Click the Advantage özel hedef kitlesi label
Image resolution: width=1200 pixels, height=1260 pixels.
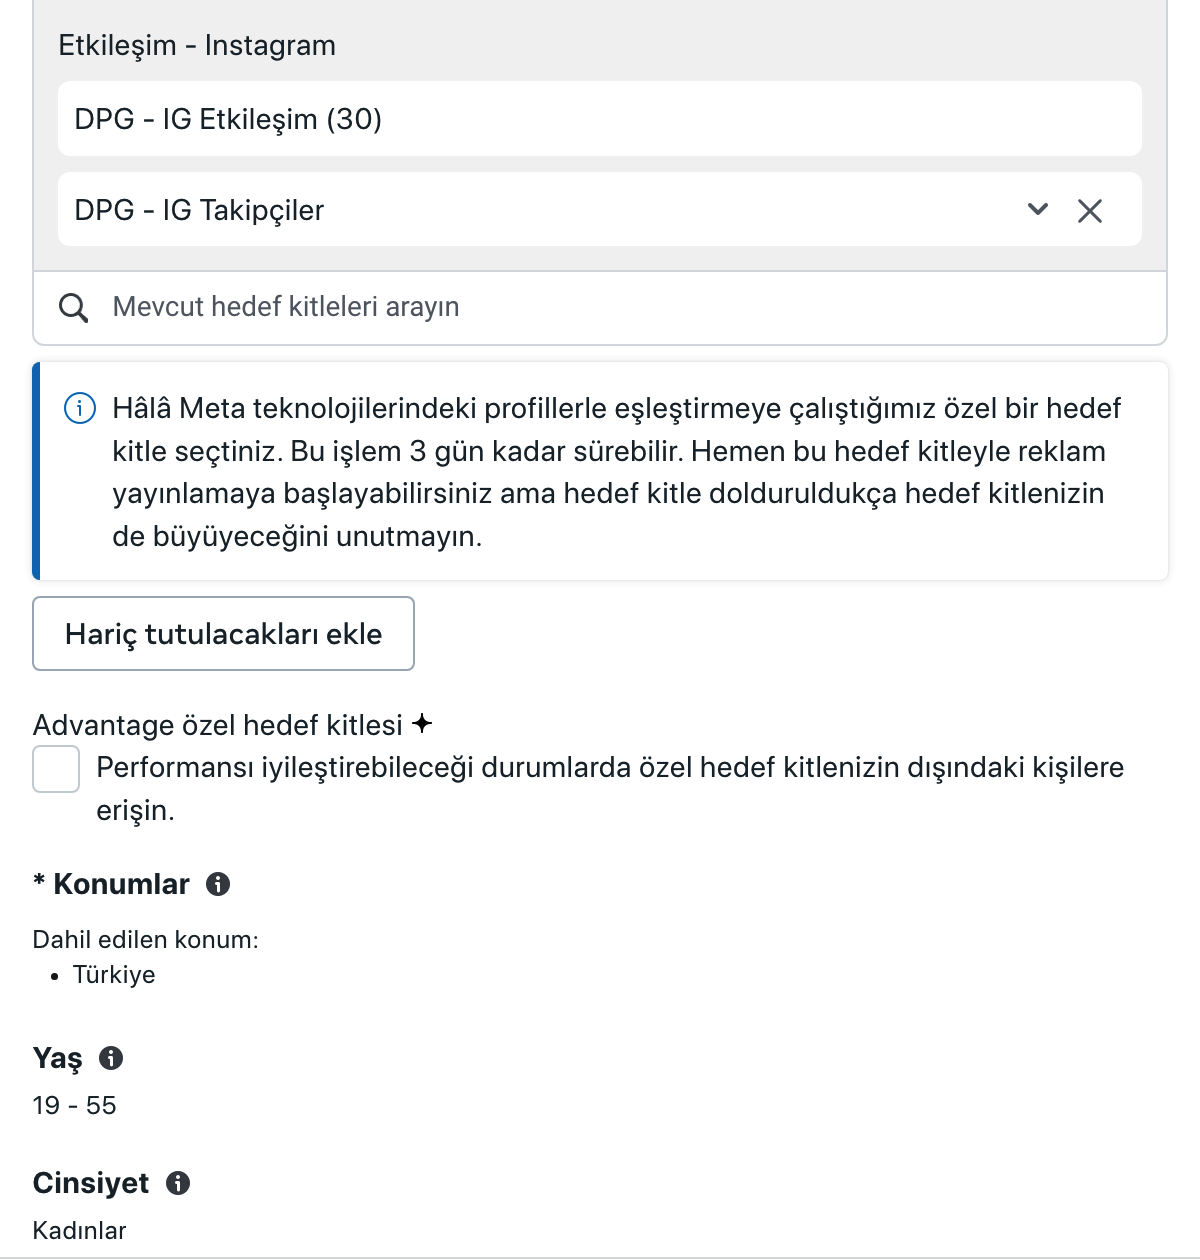click(x=218, y=725)
